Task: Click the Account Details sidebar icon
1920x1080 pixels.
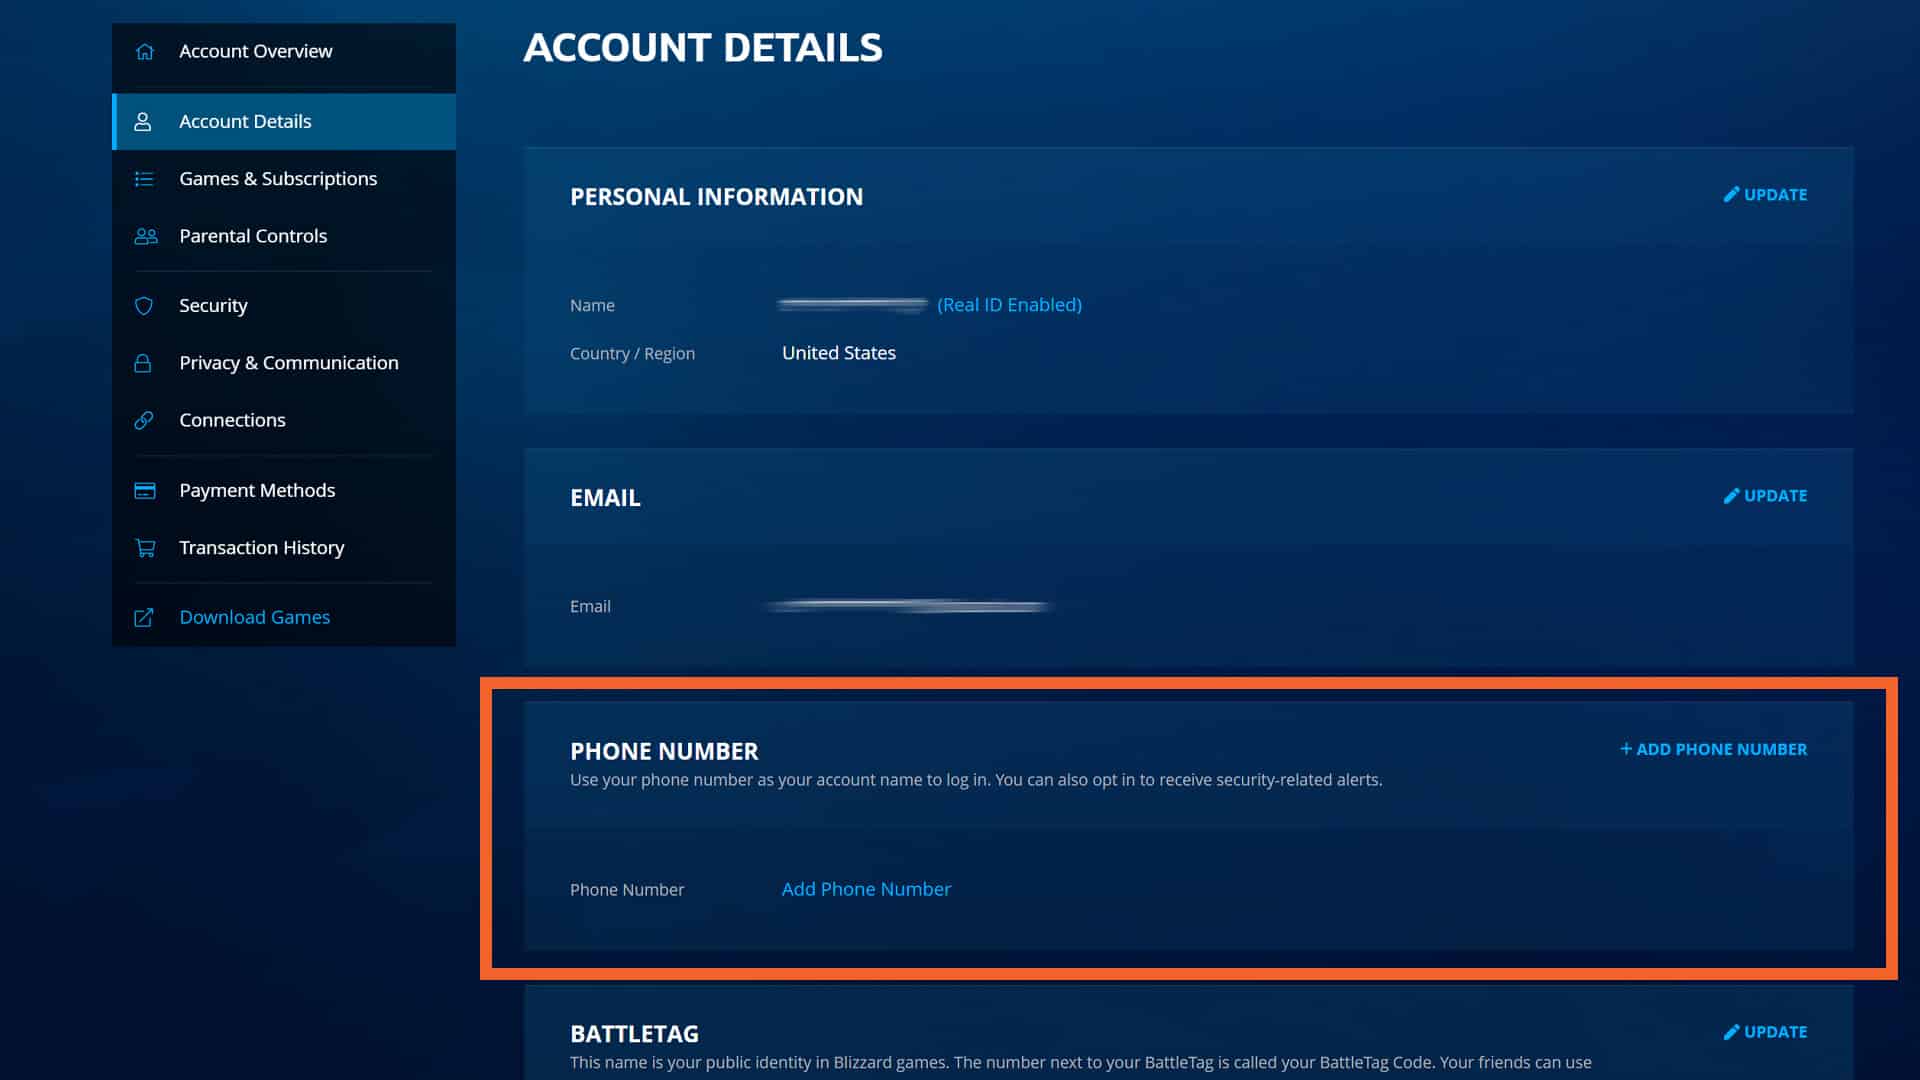Action: (144, 120)
